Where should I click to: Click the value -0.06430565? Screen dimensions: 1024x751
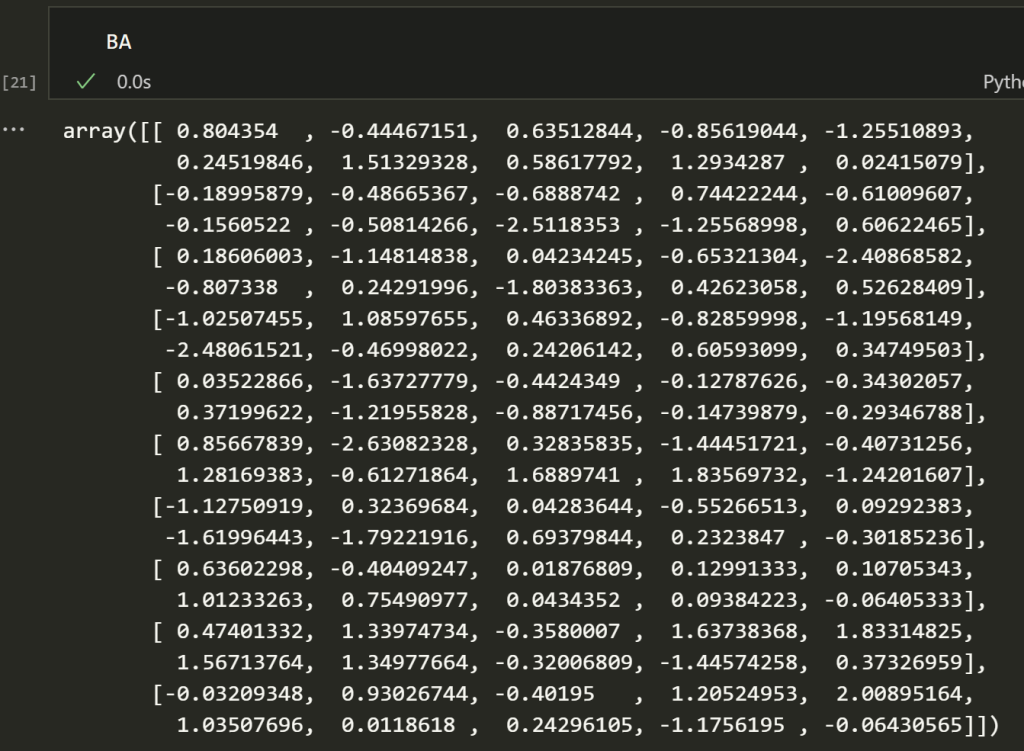point(893,727)
